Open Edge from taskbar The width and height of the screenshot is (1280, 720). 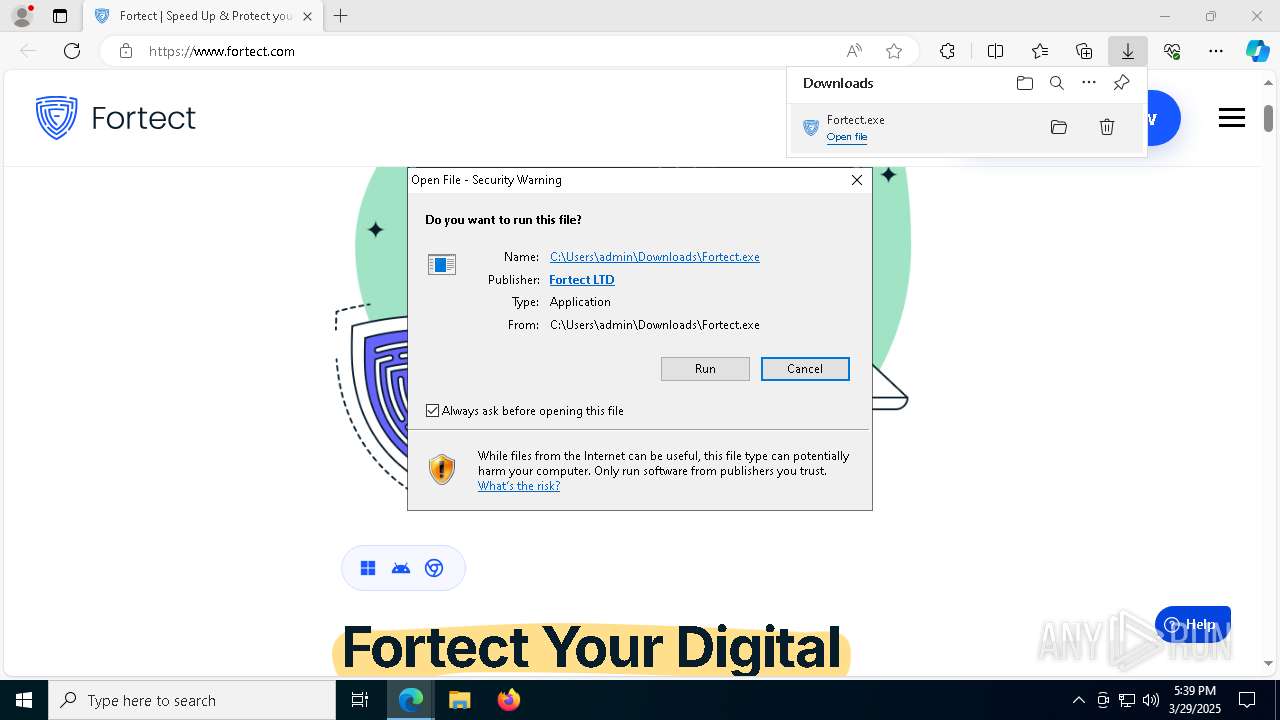coord(411,700)
